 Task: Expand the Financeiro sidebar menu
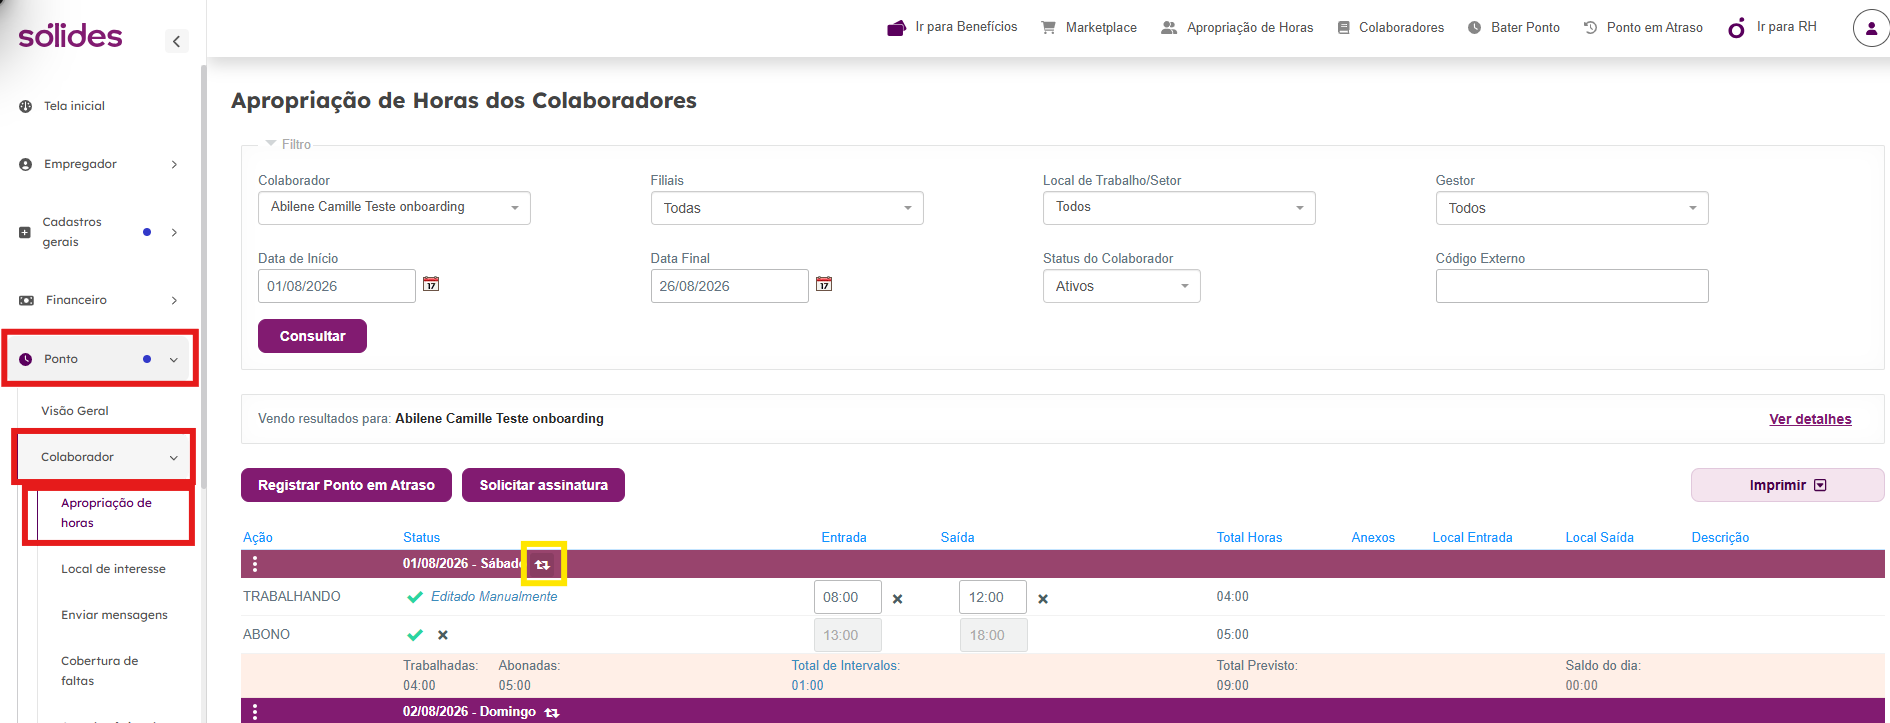tap(98, 300)
